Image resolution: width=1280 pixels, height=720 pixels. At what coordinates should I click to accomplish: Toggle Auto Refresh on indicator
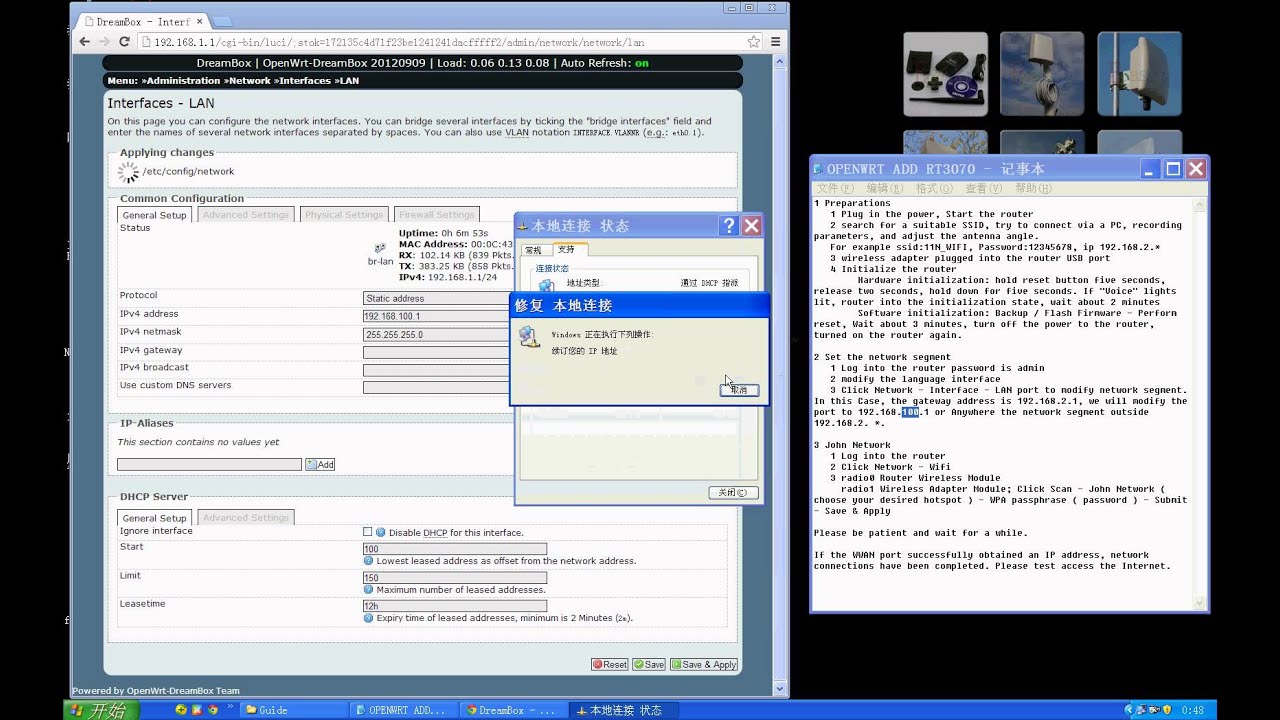click(642, 63)
